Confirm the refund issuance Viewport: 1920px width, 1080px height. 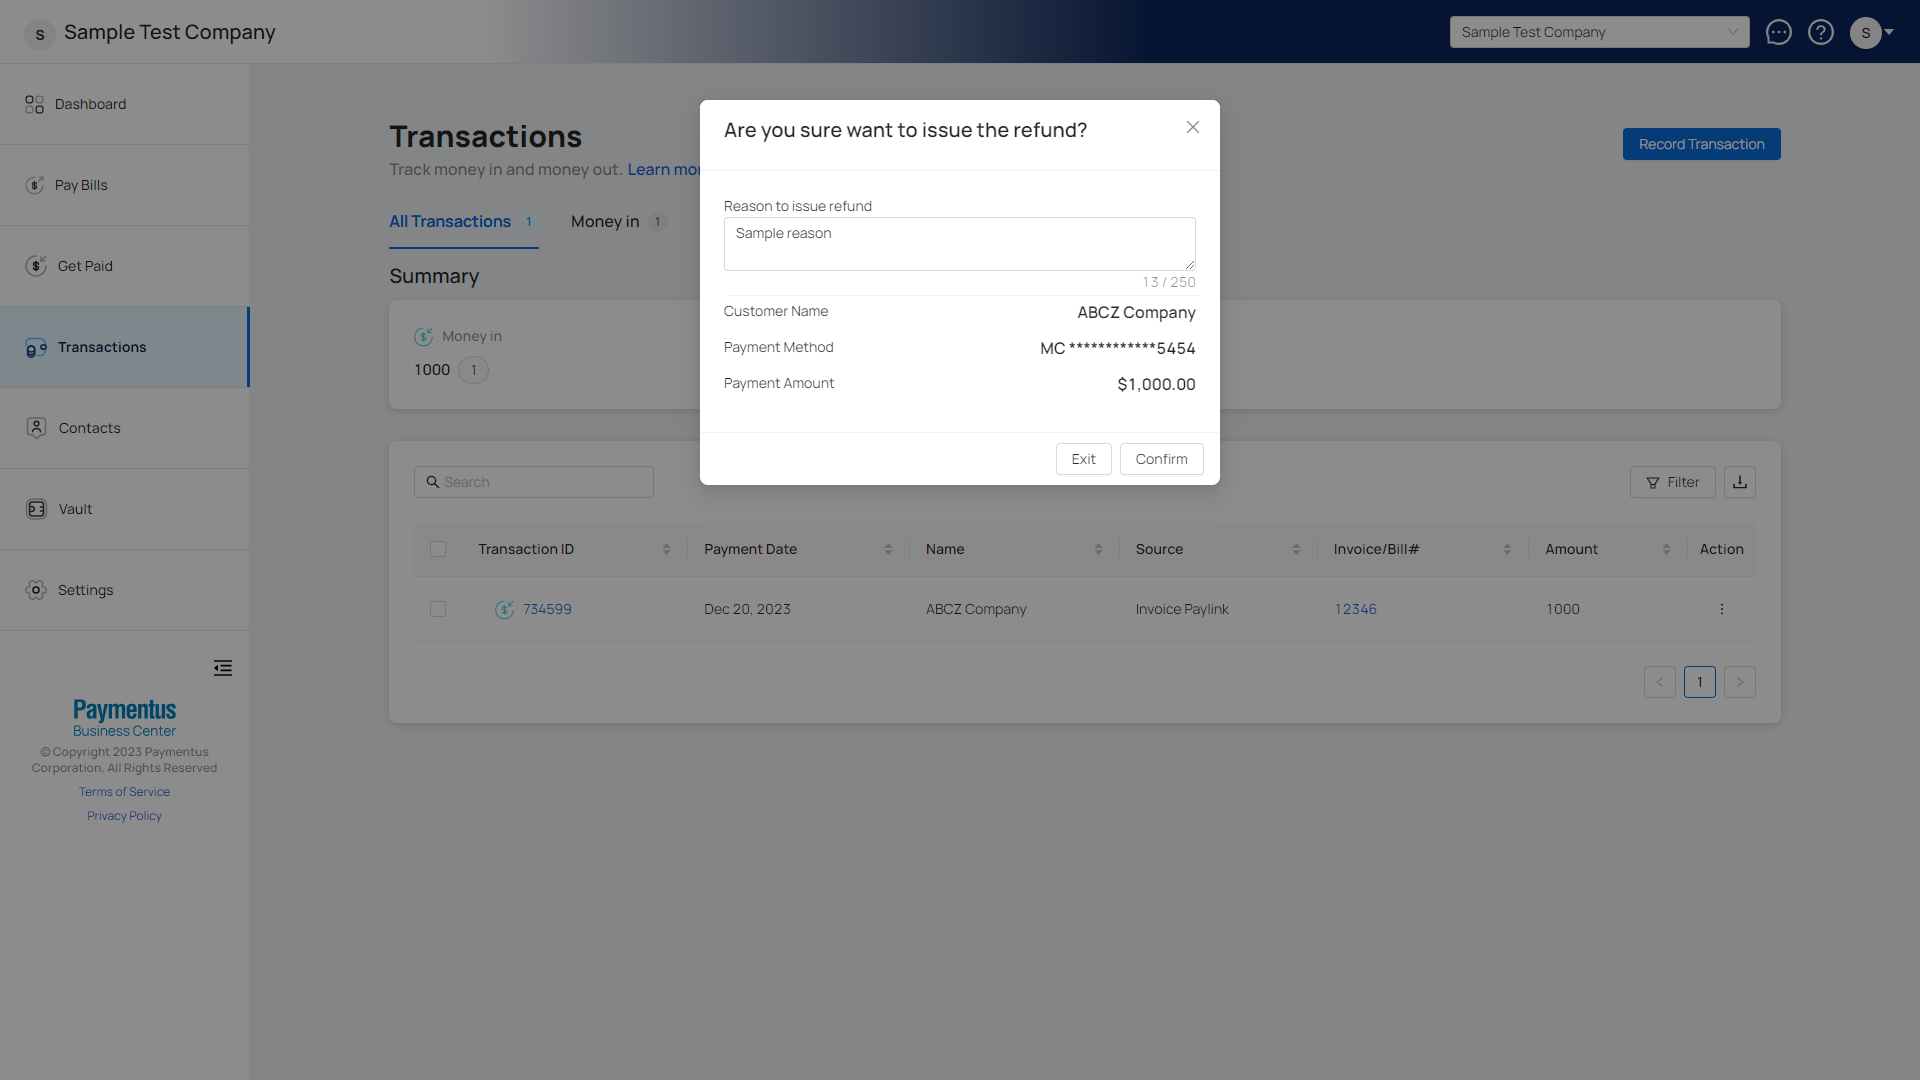[x=1161, y=459]
